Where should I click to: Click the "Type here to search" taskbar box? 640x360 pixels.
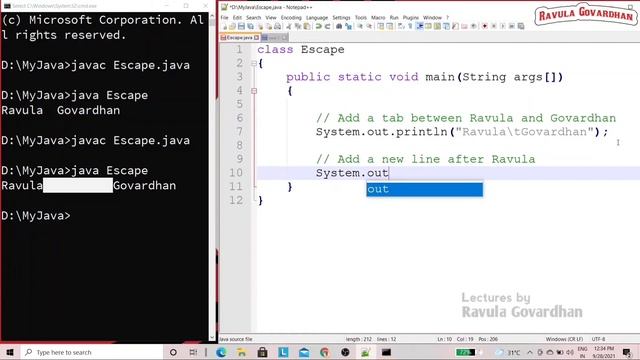pos(91,352)
